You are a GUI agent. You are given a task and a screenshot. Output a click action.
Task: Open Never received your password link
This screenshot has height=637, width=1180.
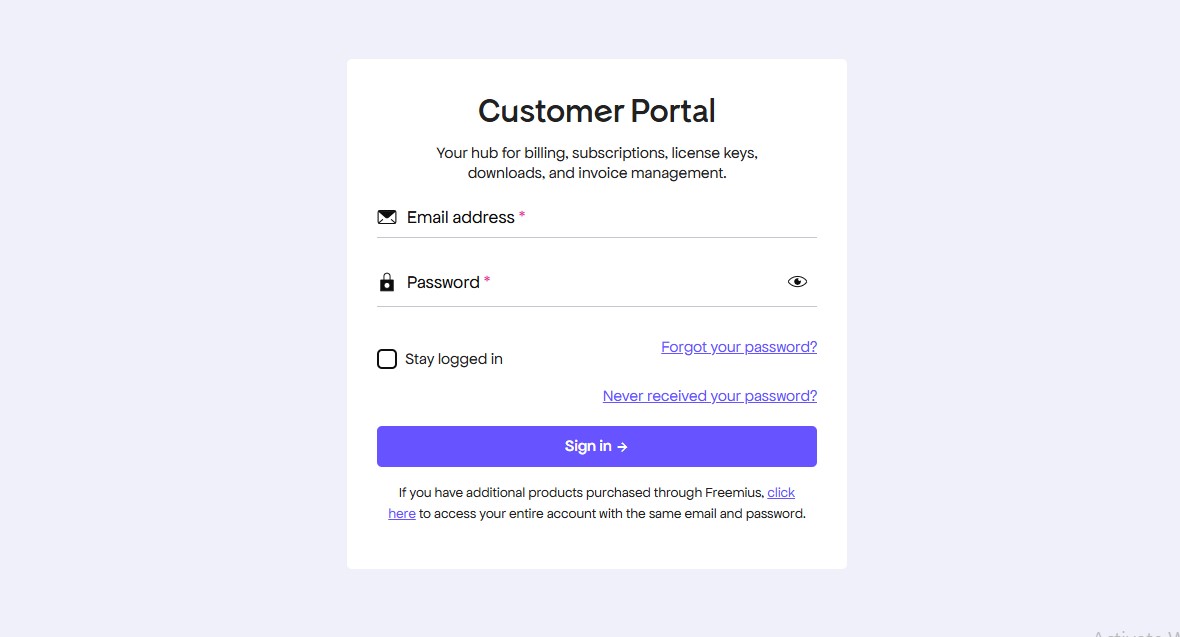click(710, 396)
